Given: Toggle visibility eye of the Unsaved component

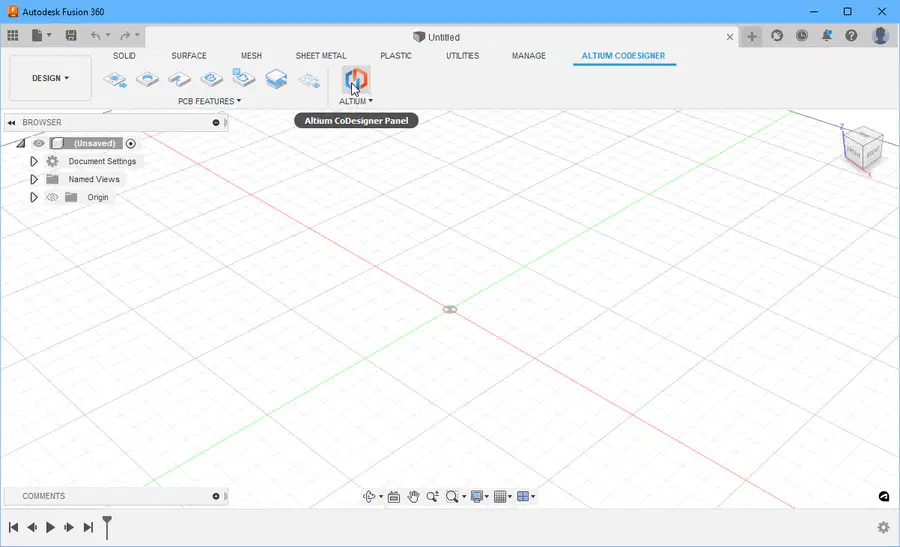Looking at the screenshot, I should (38, 143).
